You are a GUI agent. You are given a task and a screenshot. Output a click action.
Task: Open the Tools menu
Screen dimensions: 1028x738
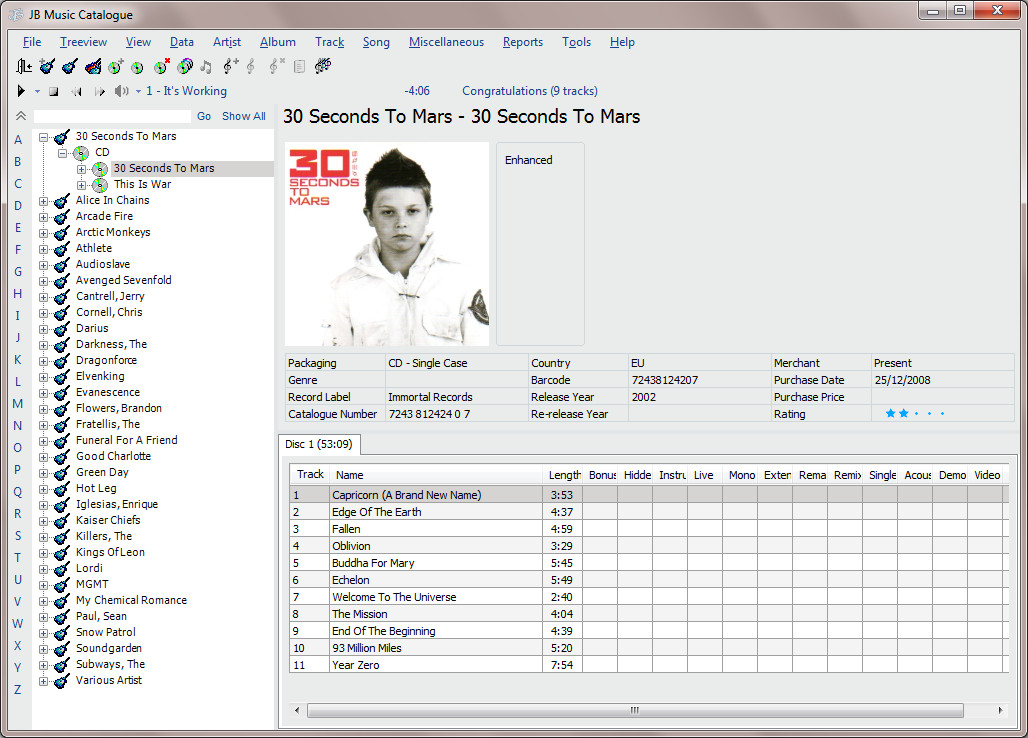tap(576, 42)
